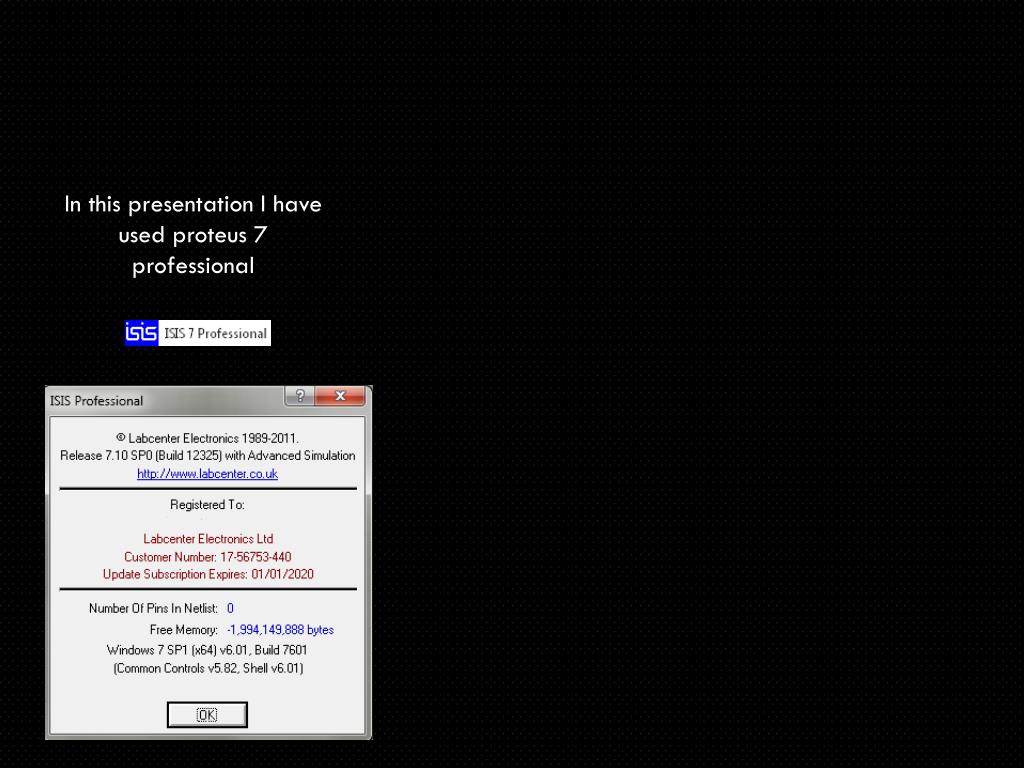Click the Common Controls v5.82 line
Image resolution: width=1024 pixels, height=768 pixels.
pyautogui.click(x=208, y=668)
